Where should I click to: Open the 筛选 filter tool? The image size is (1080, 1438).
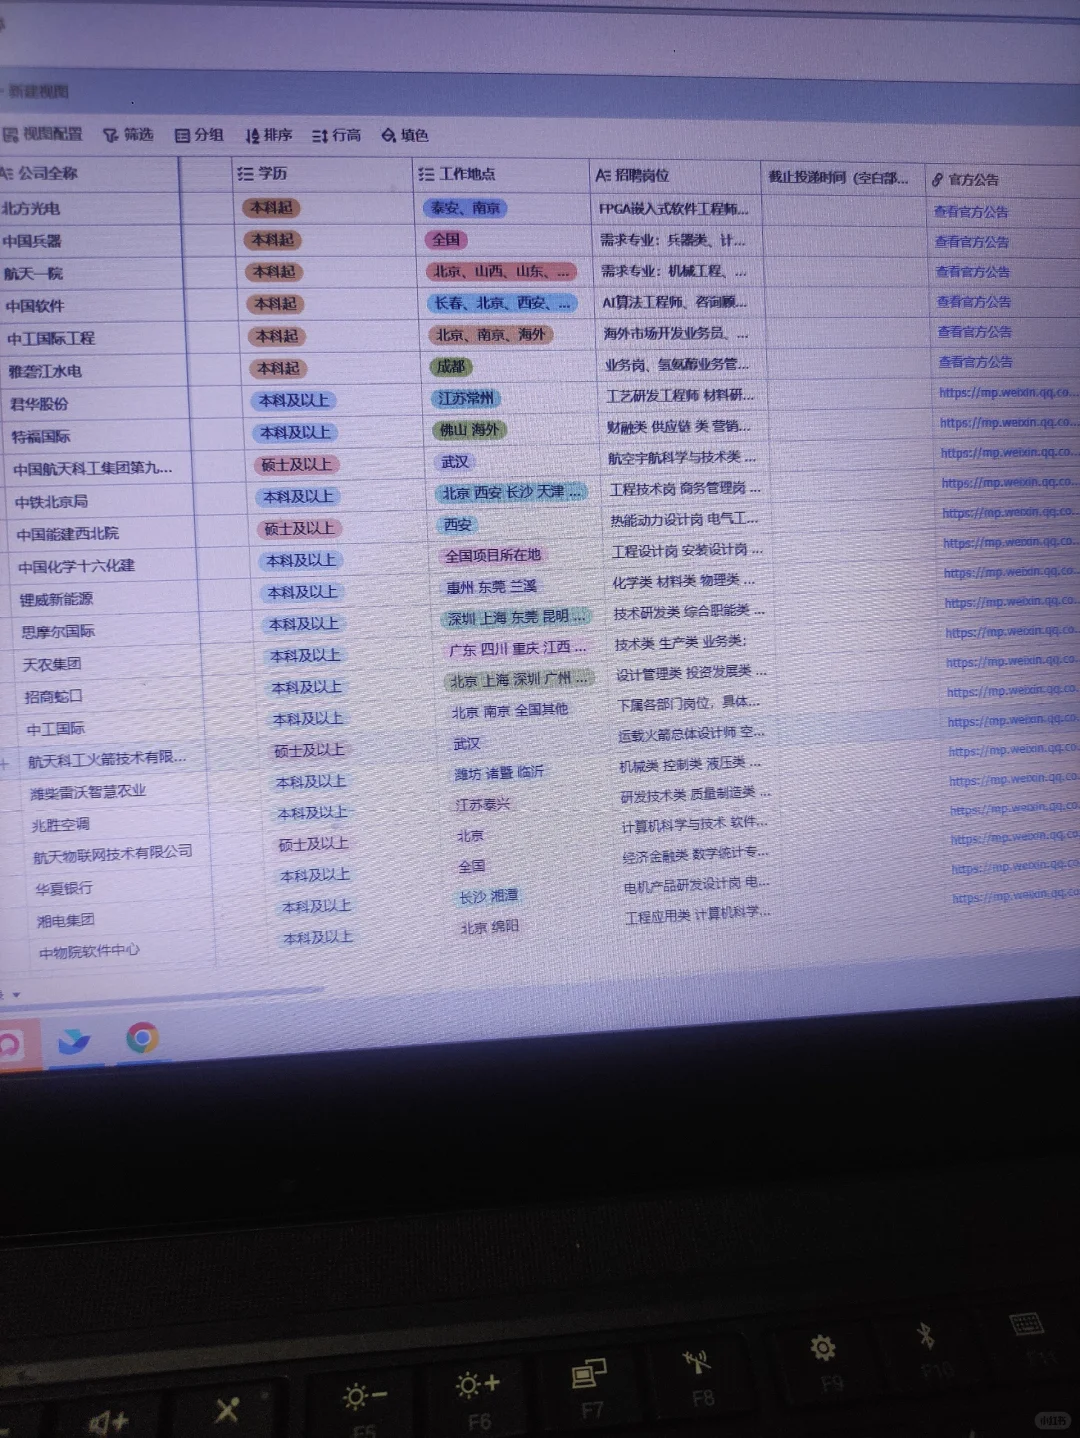[128, 134]
